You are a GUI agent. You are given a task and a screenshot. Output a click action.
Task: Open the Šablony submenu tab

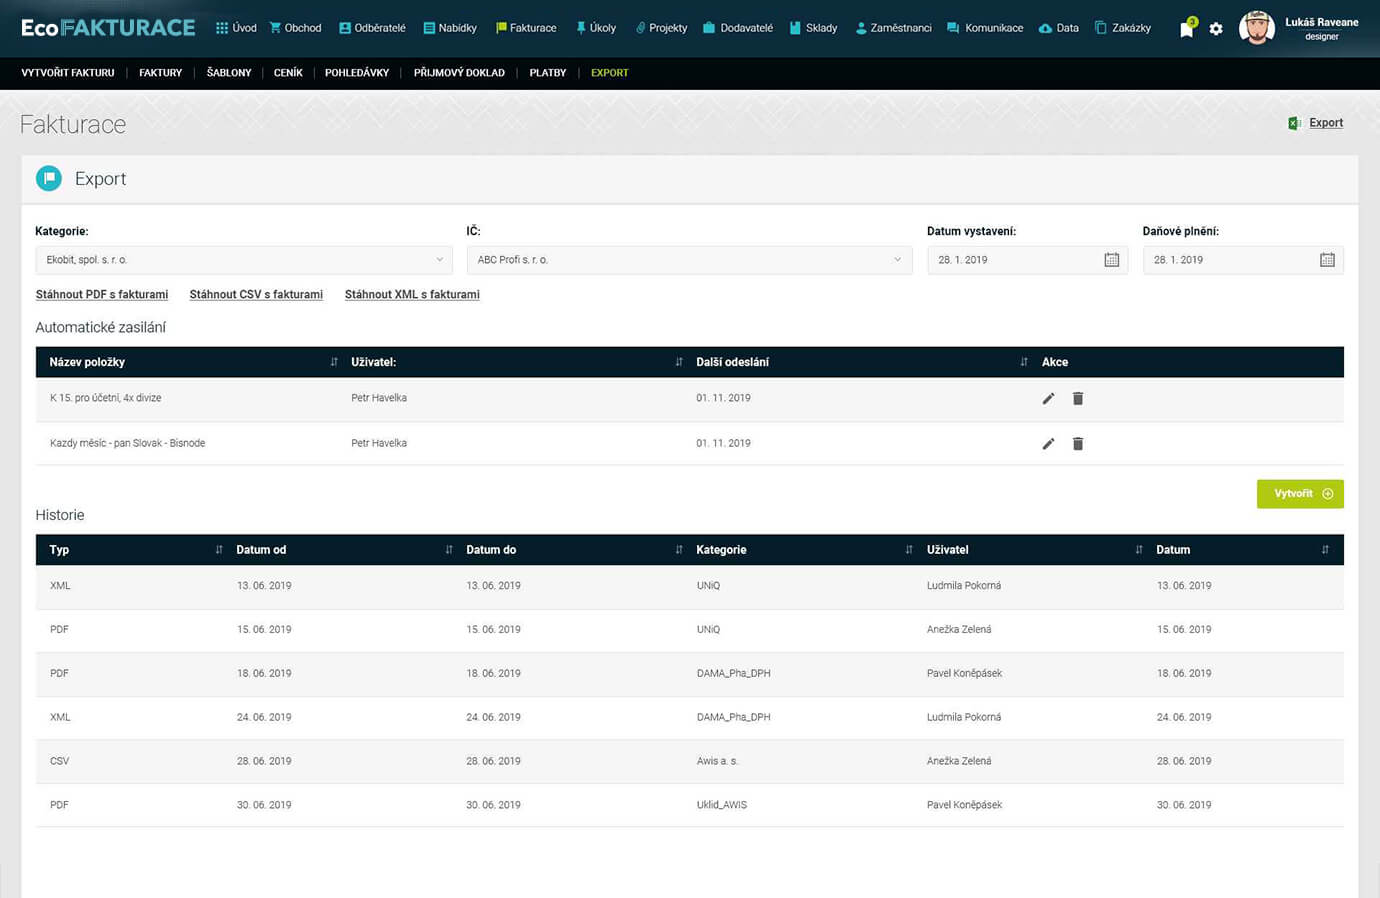pos(229,73)
